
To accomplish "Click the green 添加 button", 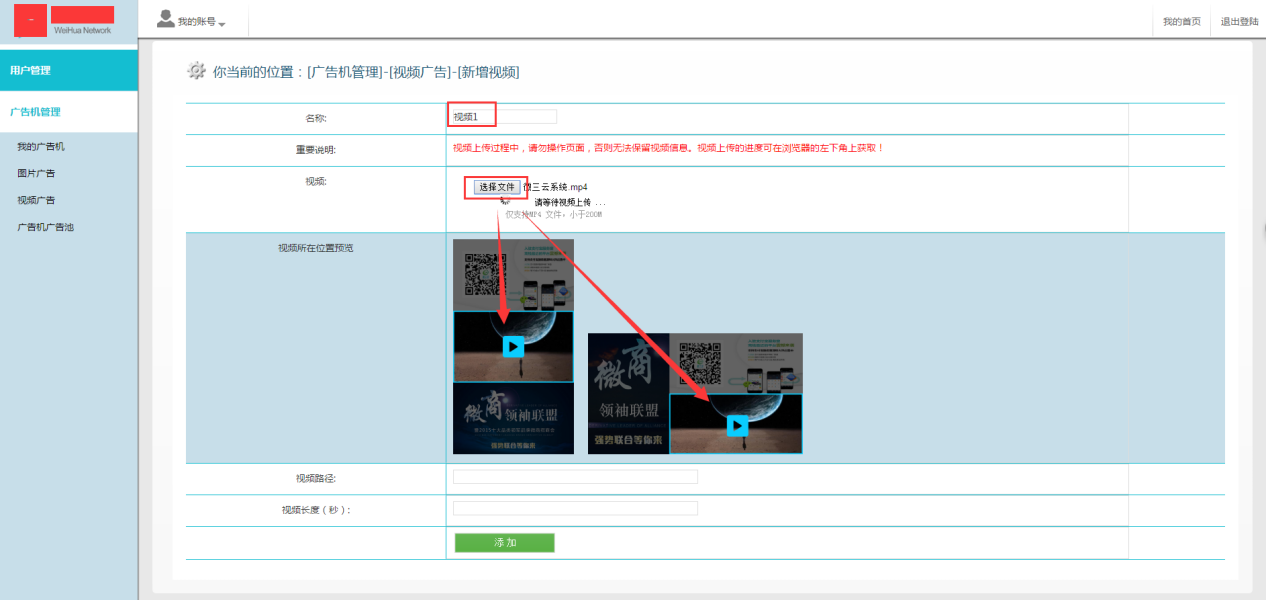I will 504,543.
